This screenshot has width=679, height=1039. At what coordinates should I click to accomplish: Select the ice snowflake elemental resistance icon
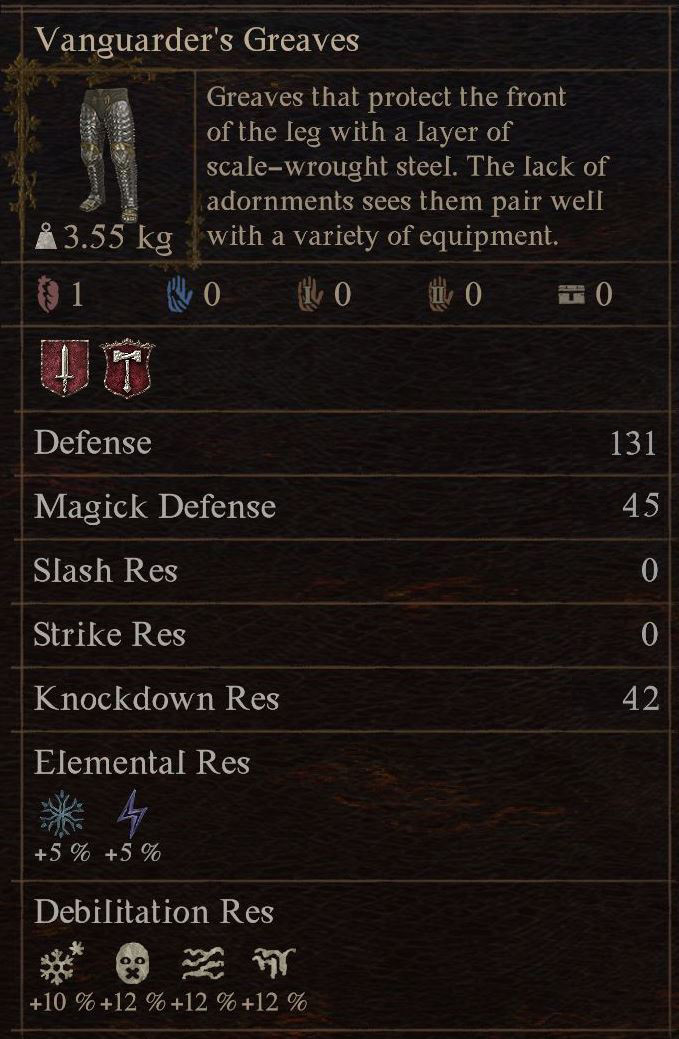tap(60, 815)
